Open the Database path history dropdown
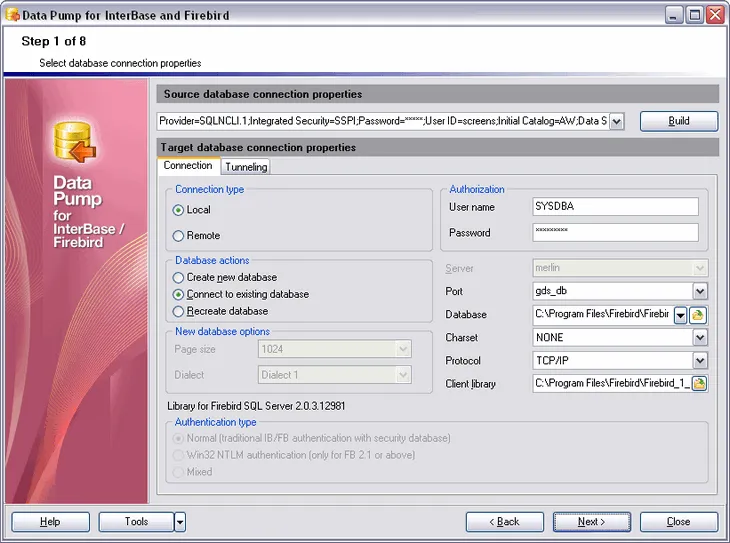 680,315
